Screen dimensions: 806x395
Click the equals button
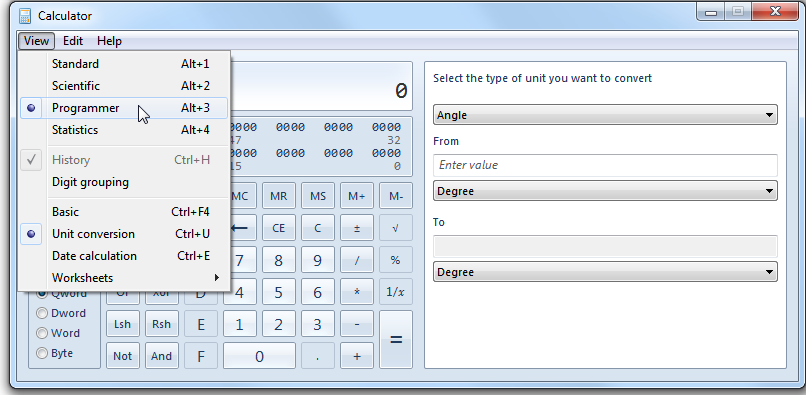pyautogui.click(x=396, y=339)
